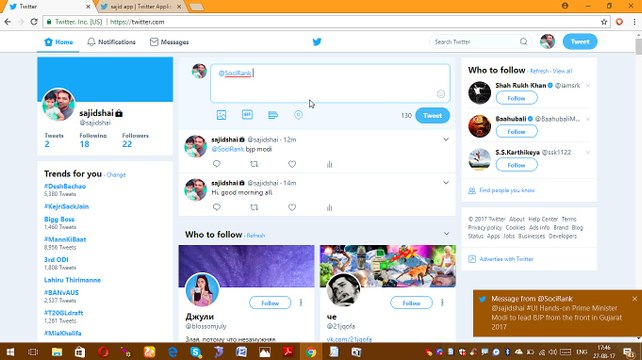Follow че @21jqofa
This screenshot has height=360, width=642.
click(411, 303)
